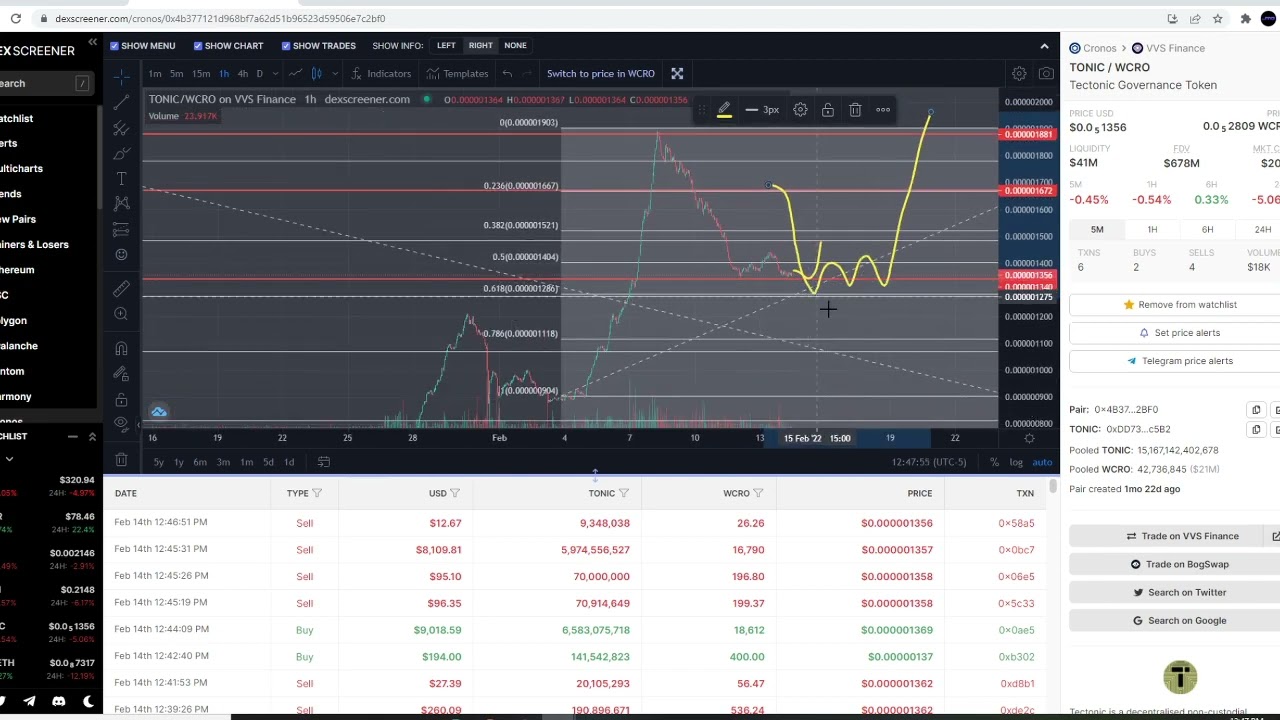This screenshot has width=1280, height=720.
Task: Click the browser reload button
Action: pos(15,18)
